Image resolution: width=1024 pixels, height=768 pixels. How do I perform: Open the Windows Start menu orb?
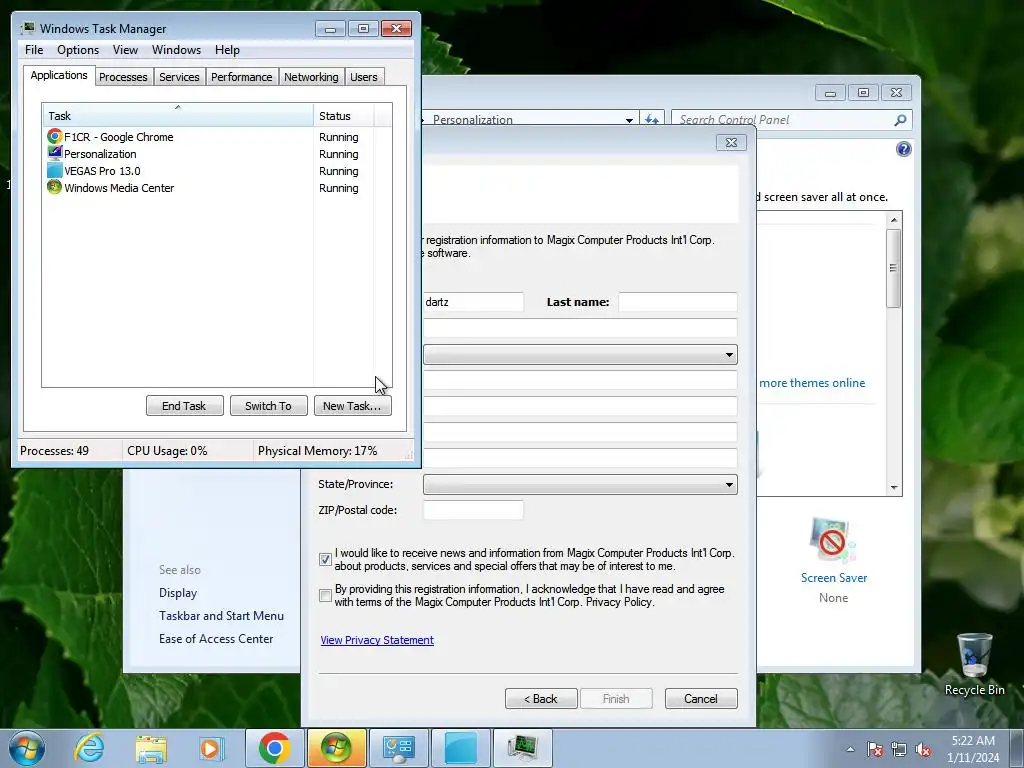pos(27,748)
